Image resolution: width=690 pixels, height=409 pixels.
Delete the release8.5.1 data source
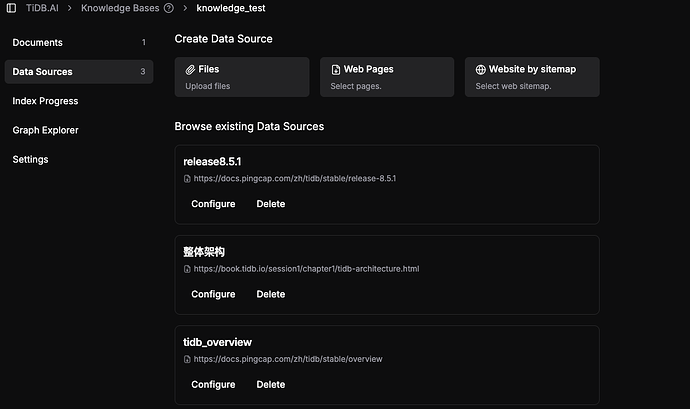pyautogui.click(x=270, y=204)
